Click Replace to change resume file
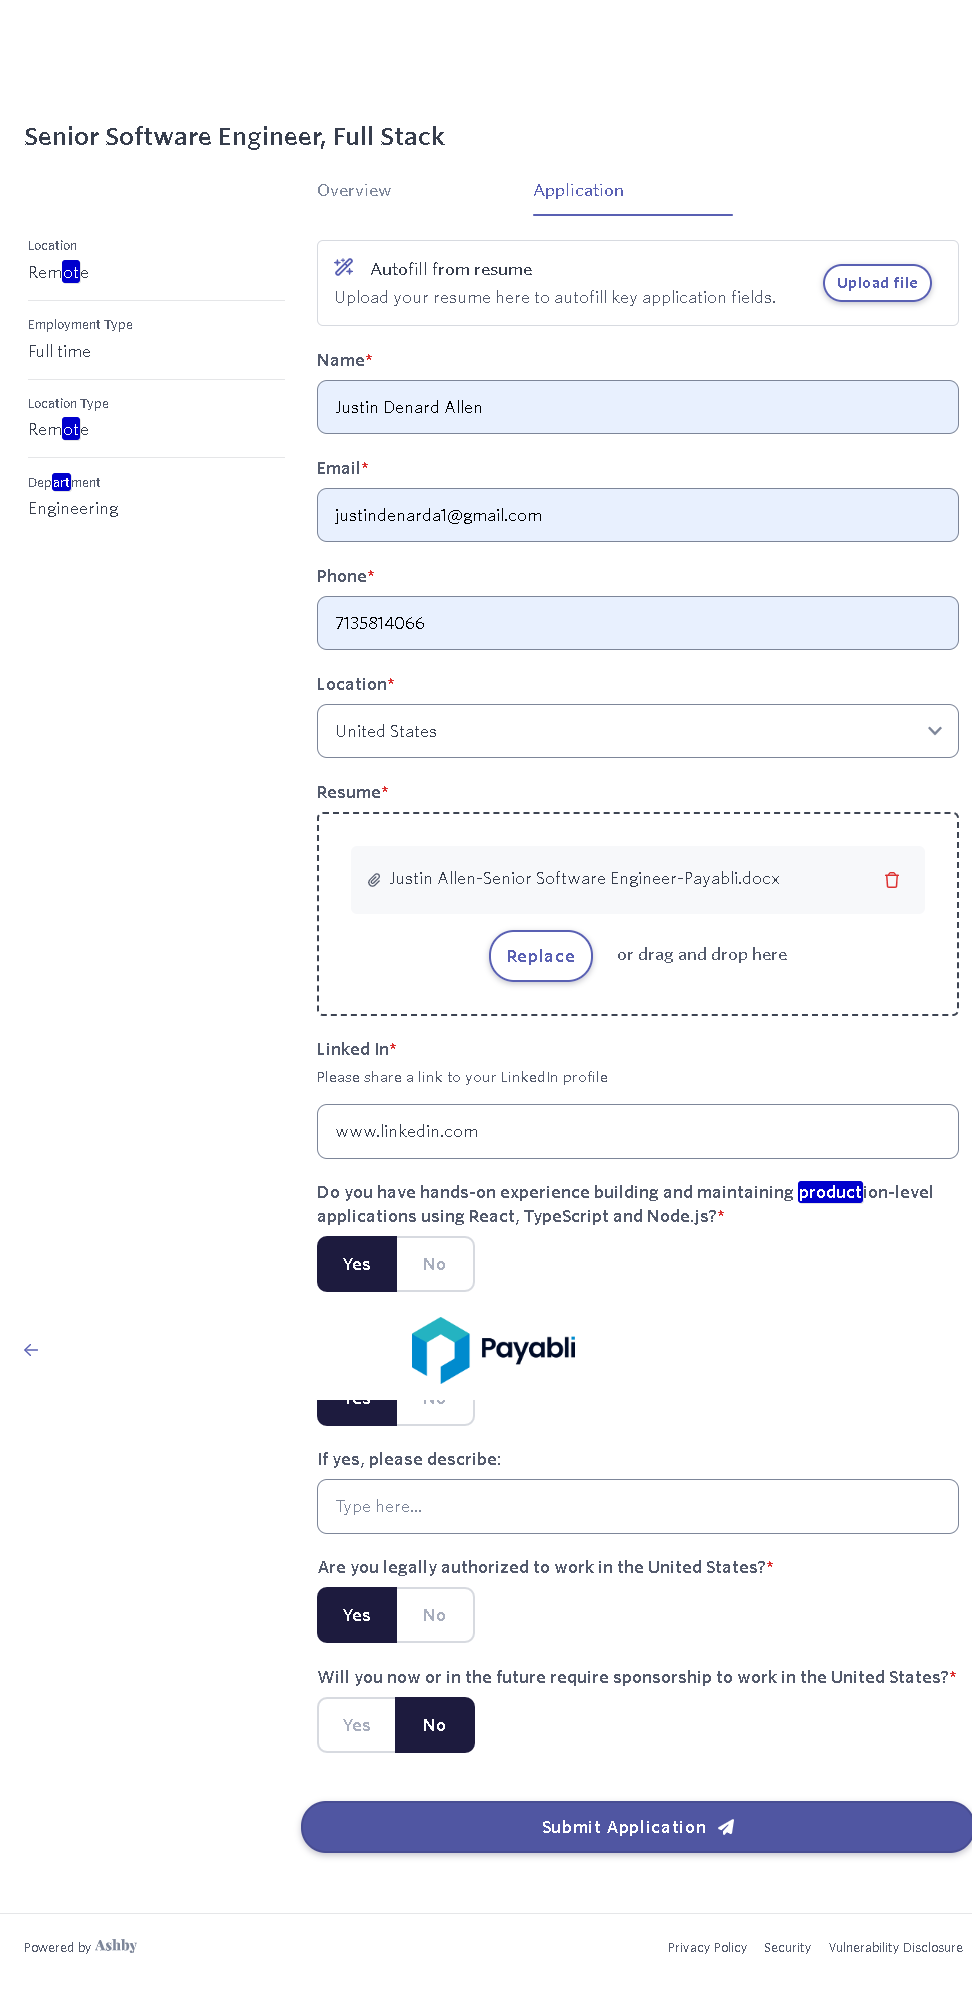This screenshot has height=2004, width=972. [x=540, y=956]
